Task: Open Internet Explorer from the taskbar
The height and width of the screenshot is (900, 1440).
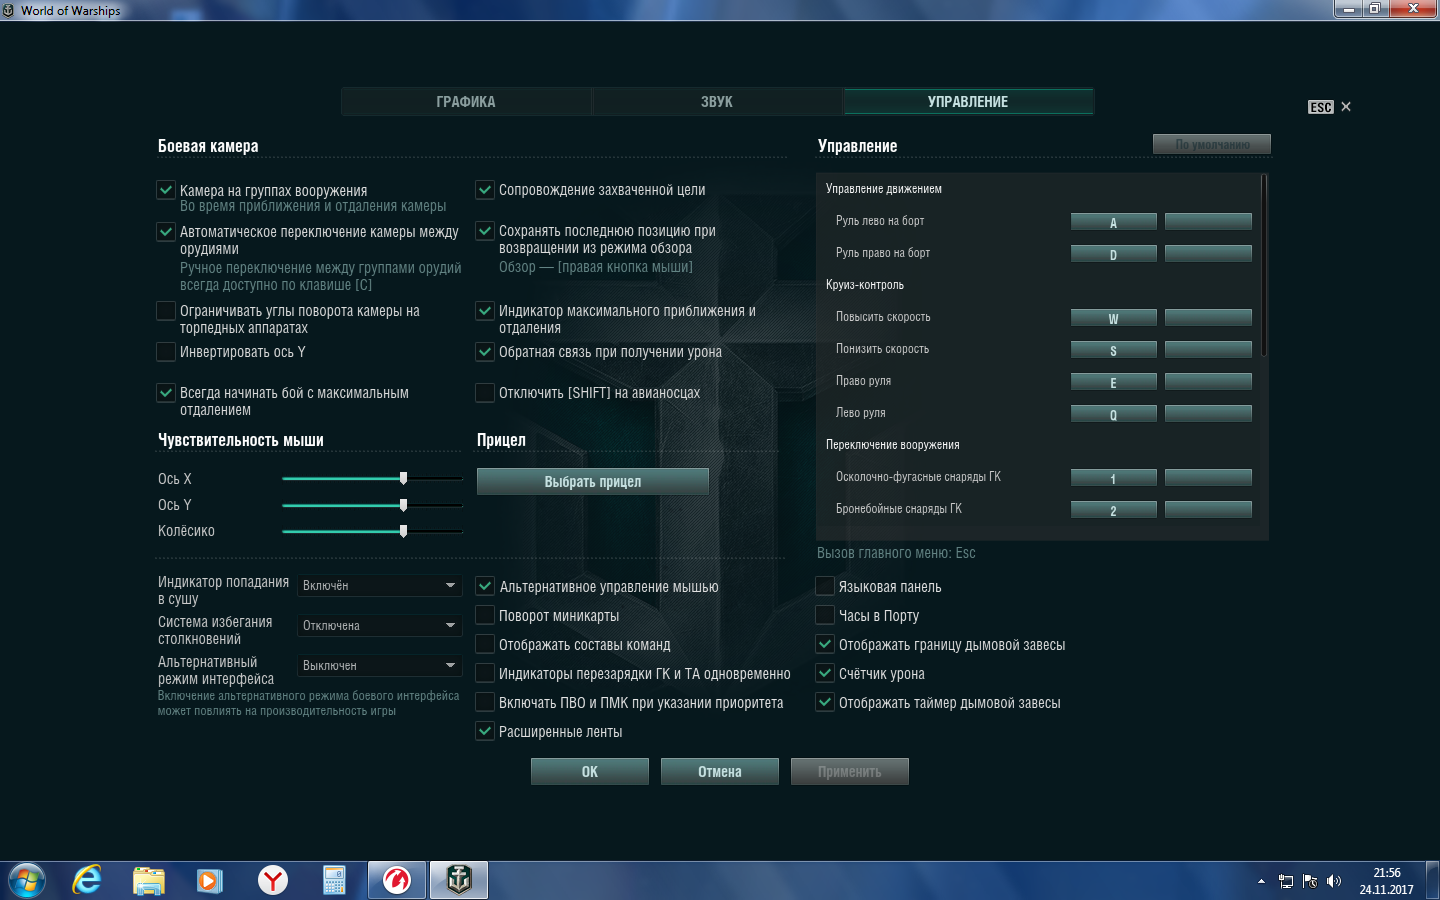Action: (87, 880)
